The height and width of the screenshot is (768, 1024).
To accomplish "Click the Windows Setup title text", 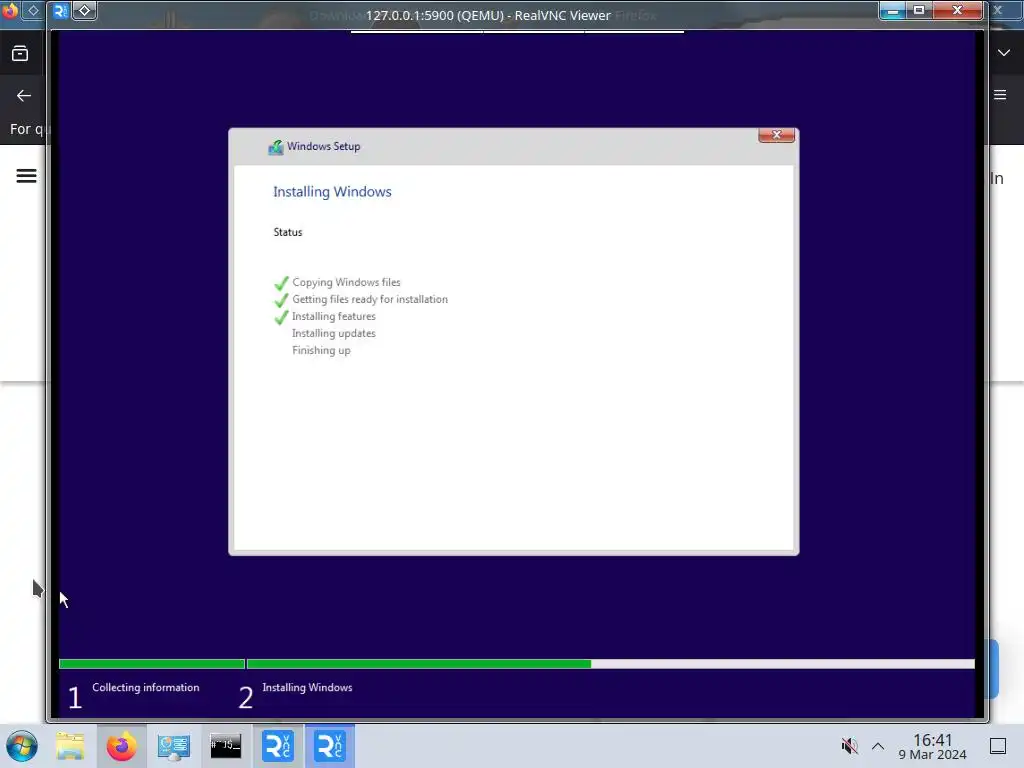I will pos(324,146).
